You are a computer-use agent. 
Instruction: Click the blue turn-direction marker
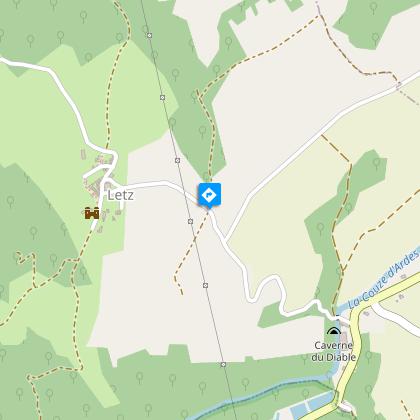click(209, 195)
